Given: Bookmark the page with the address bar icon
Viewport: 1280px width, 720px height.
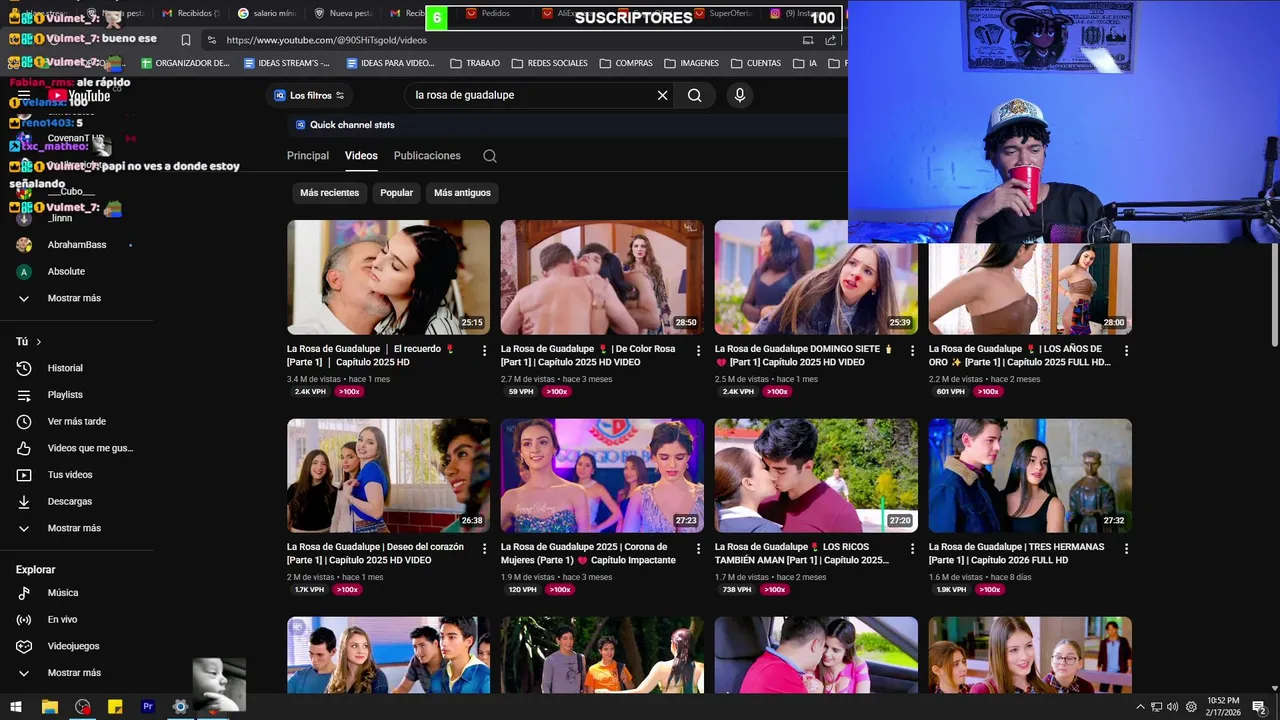Looking at the screenshot, I should pyautogui.click(x=186, y=40).
